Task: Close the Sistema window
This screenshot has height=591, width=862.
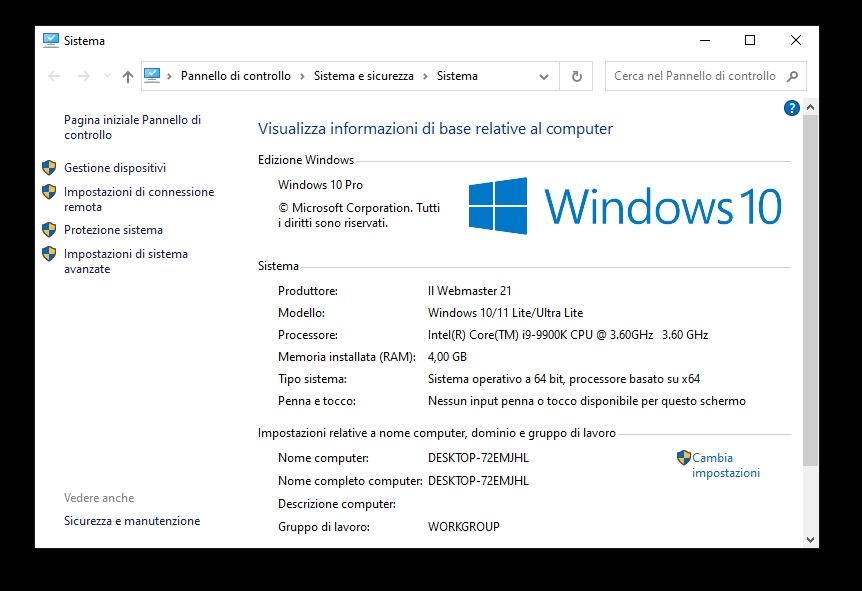Action: point(795,40)
